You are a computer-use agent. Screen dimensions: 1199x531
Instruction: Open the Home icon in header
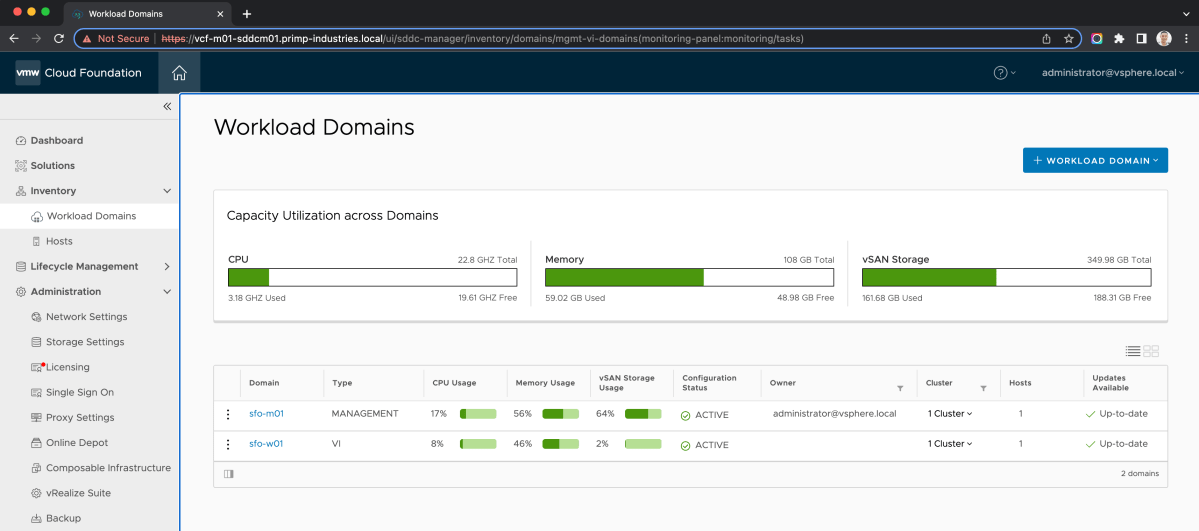179,73
